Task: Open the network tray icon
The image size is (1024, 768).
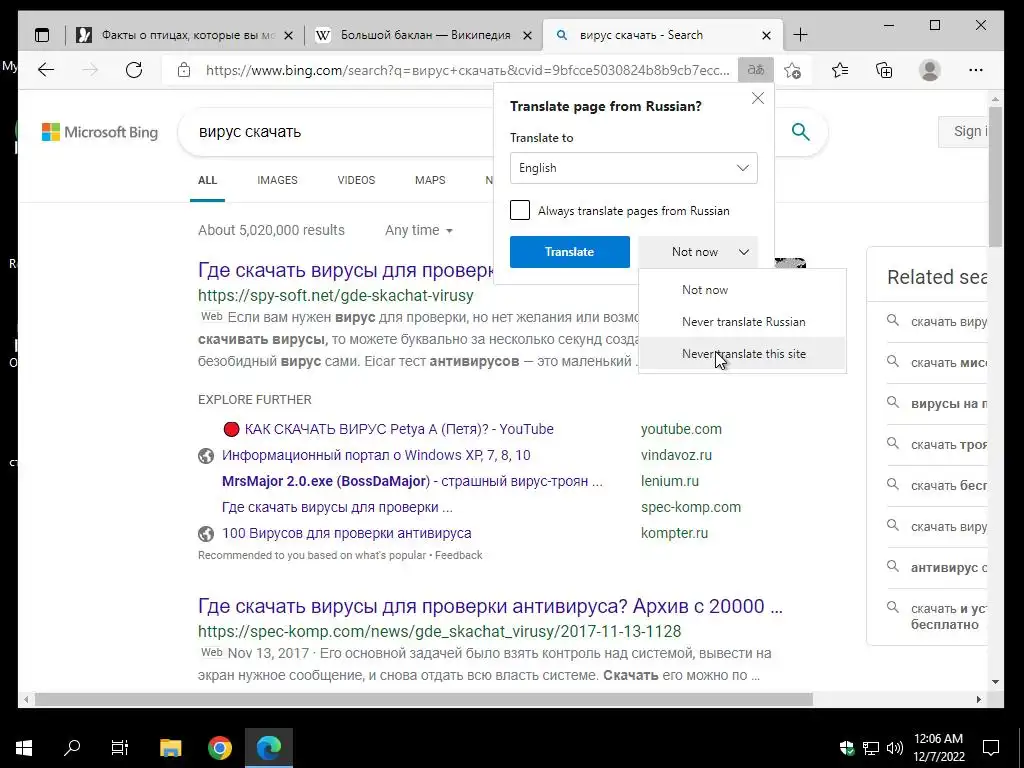Action: [871, 747]
